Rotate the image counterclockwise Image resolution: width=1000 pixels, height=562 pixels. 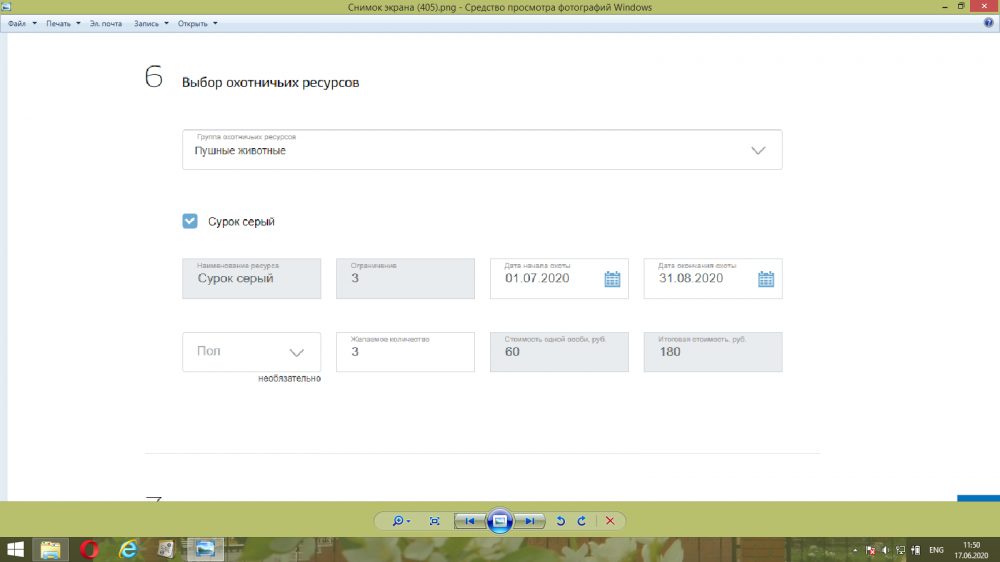pos(560,521)
